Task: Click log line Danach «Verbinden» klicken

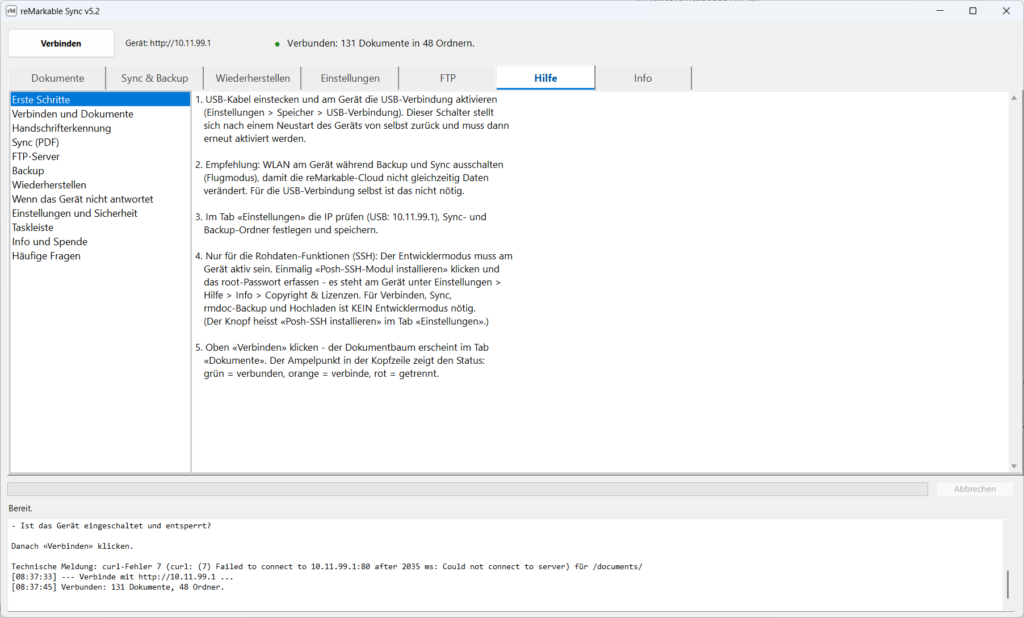Action: pos(72,546)
